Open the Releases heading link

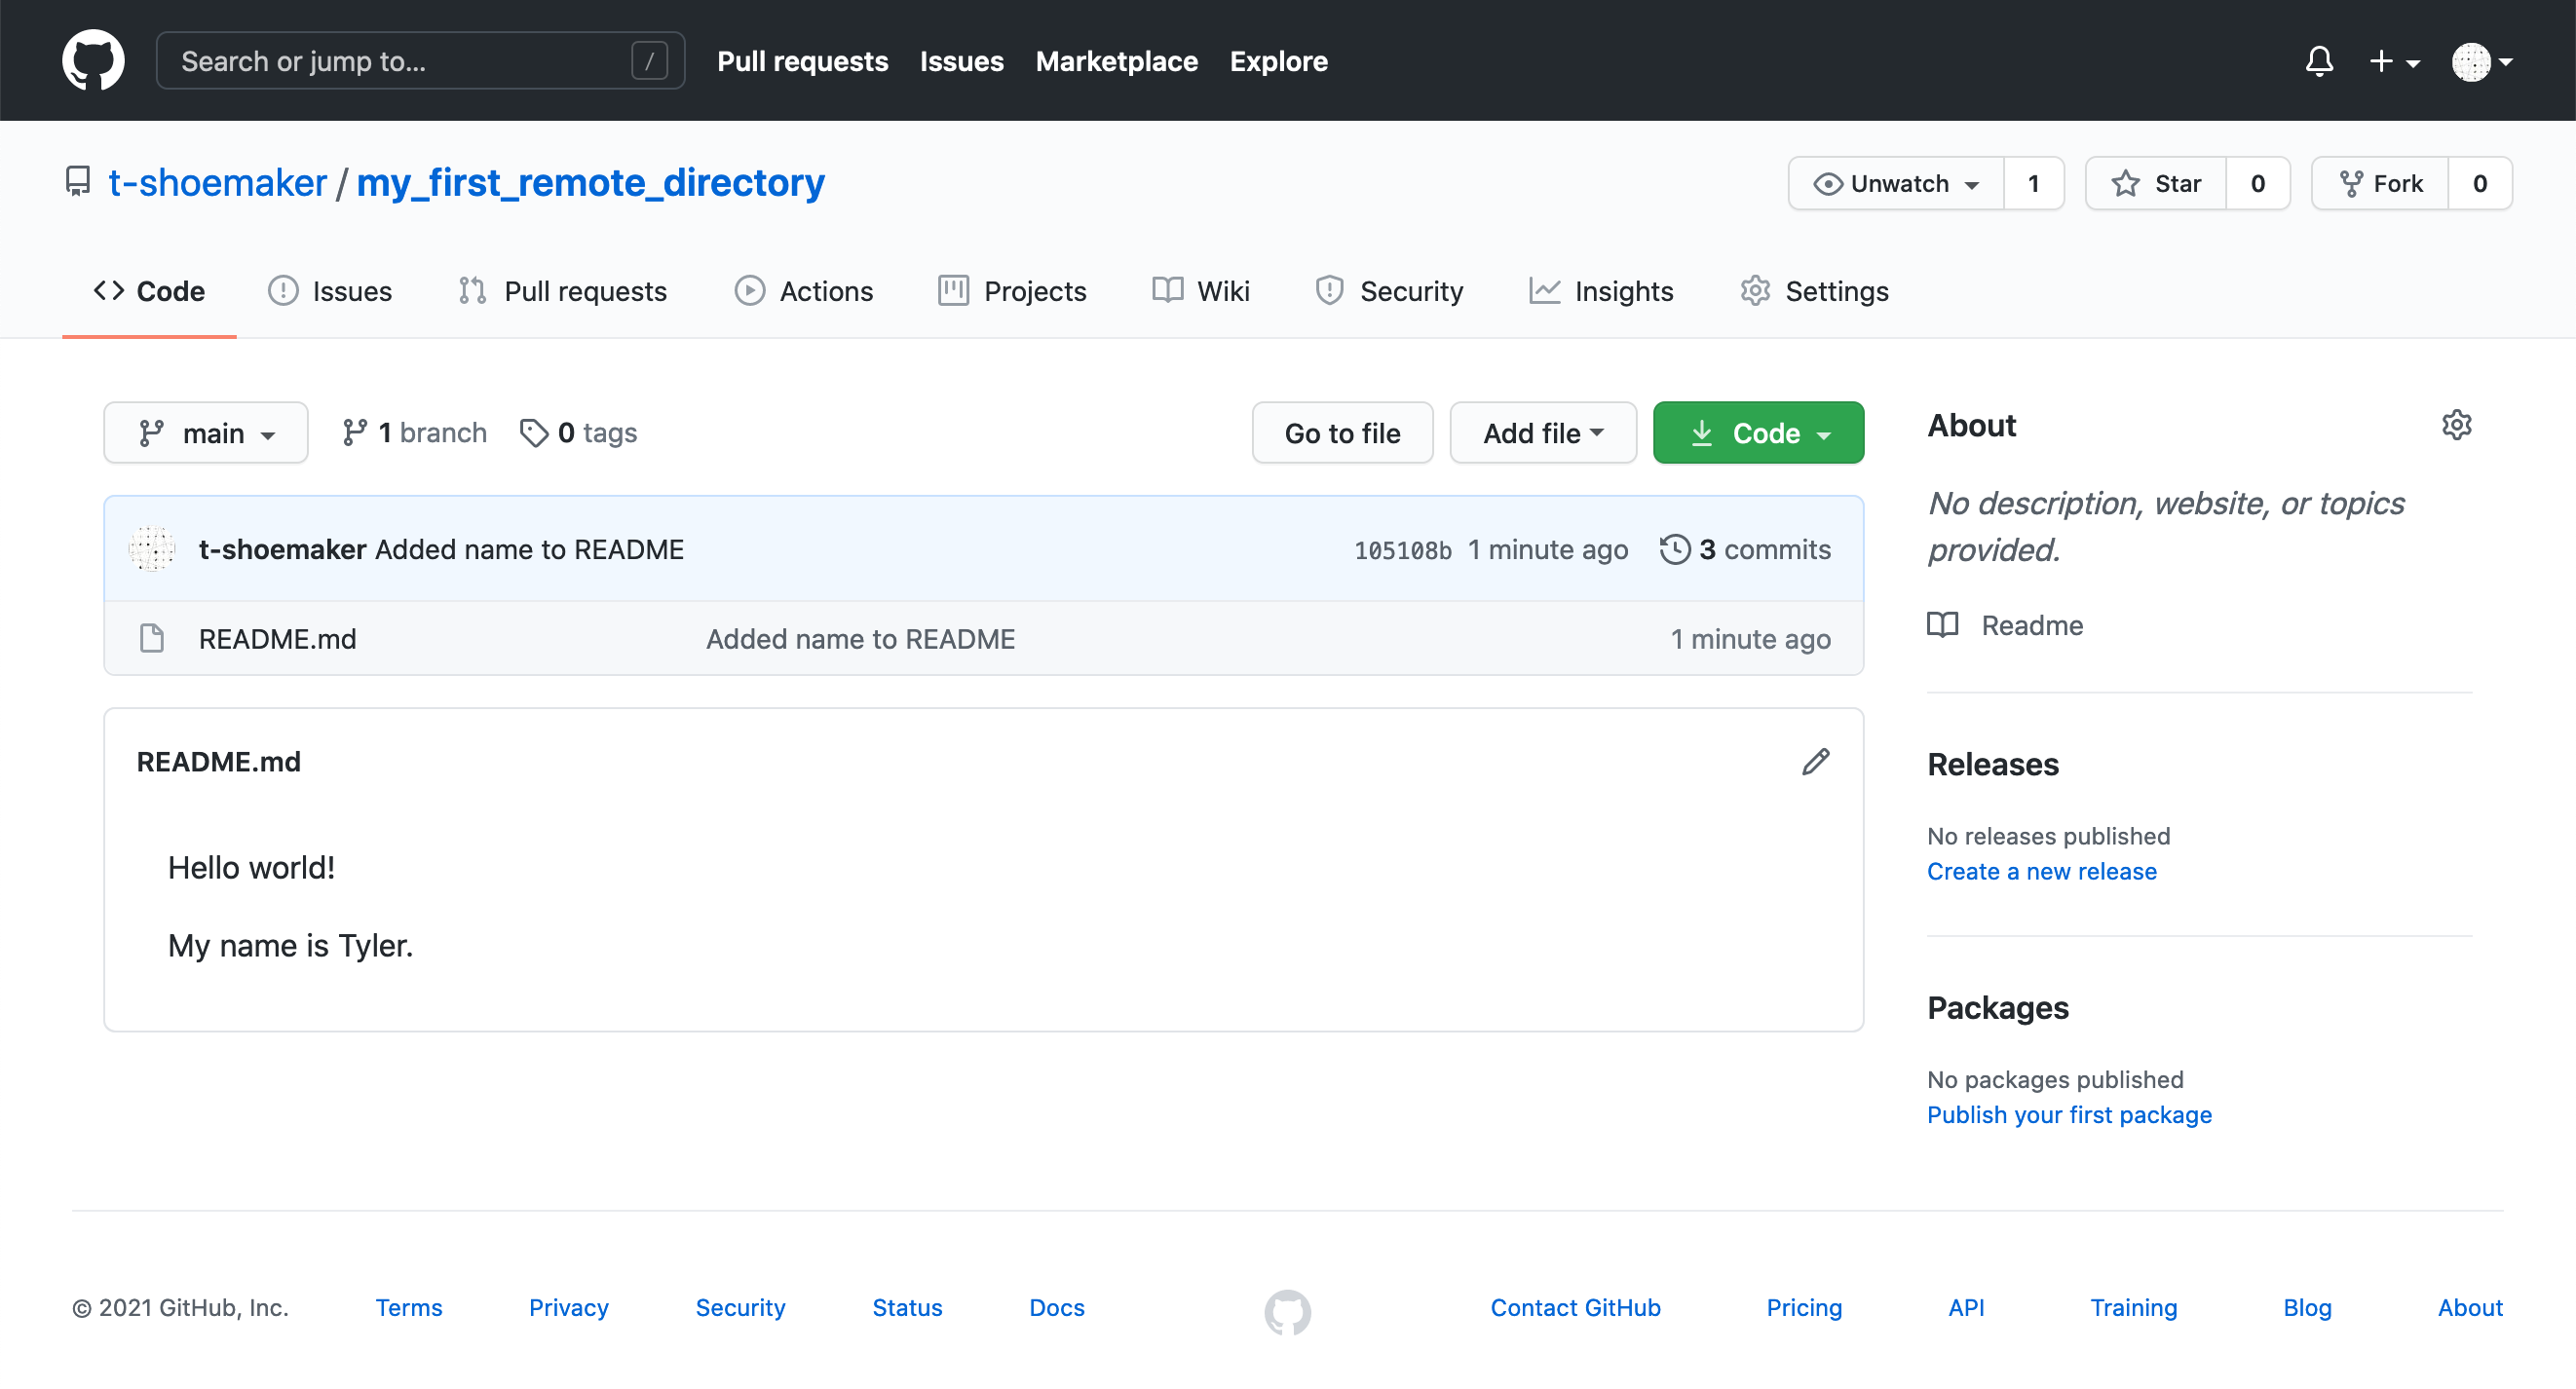click(1992, 764)
